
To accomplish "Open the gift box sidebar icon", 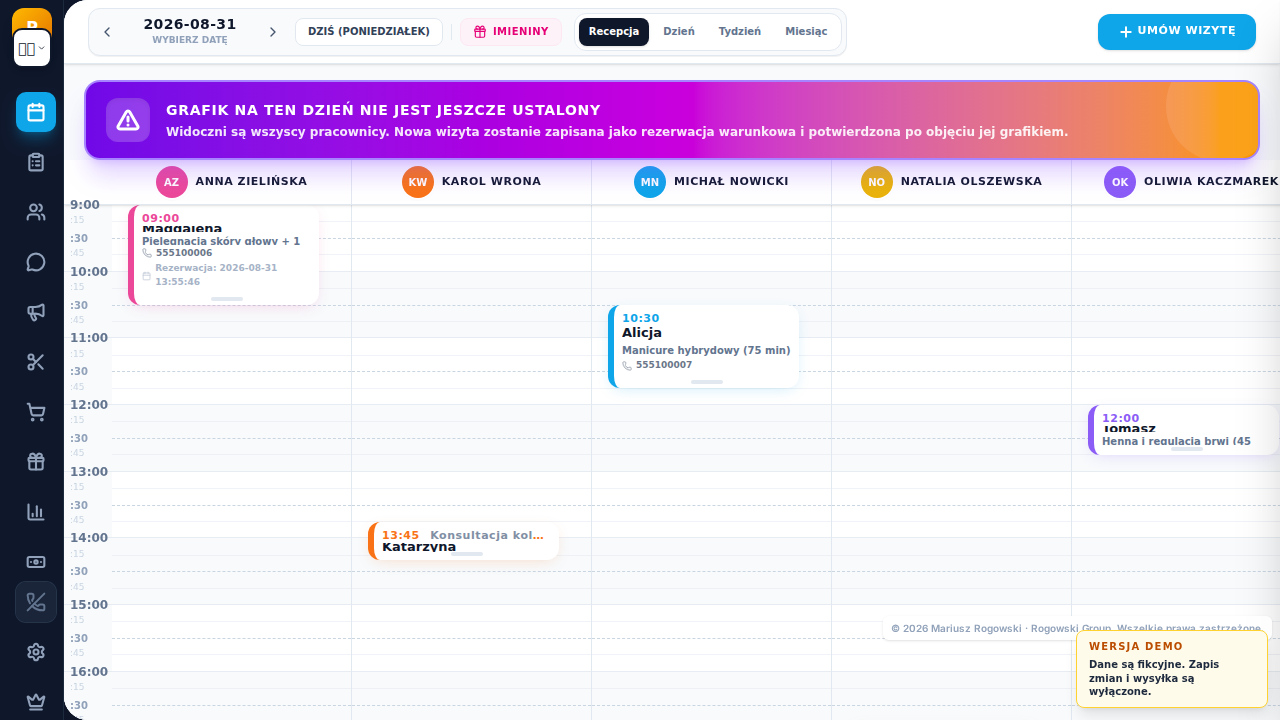I will click(x=36, y=462).
